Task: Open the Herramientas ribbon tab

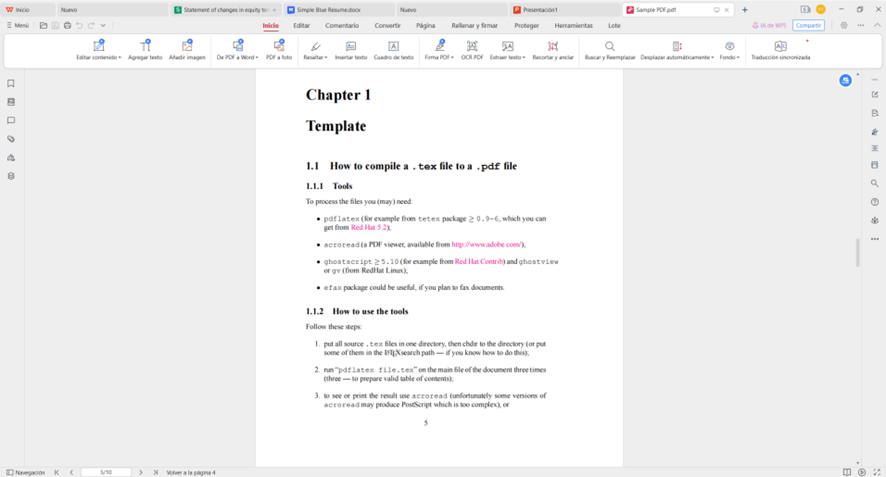Action: (x=574, y=25)
